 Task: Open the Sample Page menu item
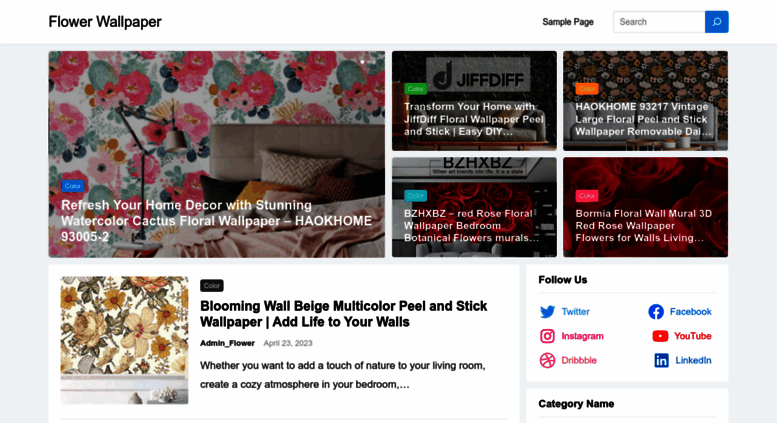coord(568,22)
